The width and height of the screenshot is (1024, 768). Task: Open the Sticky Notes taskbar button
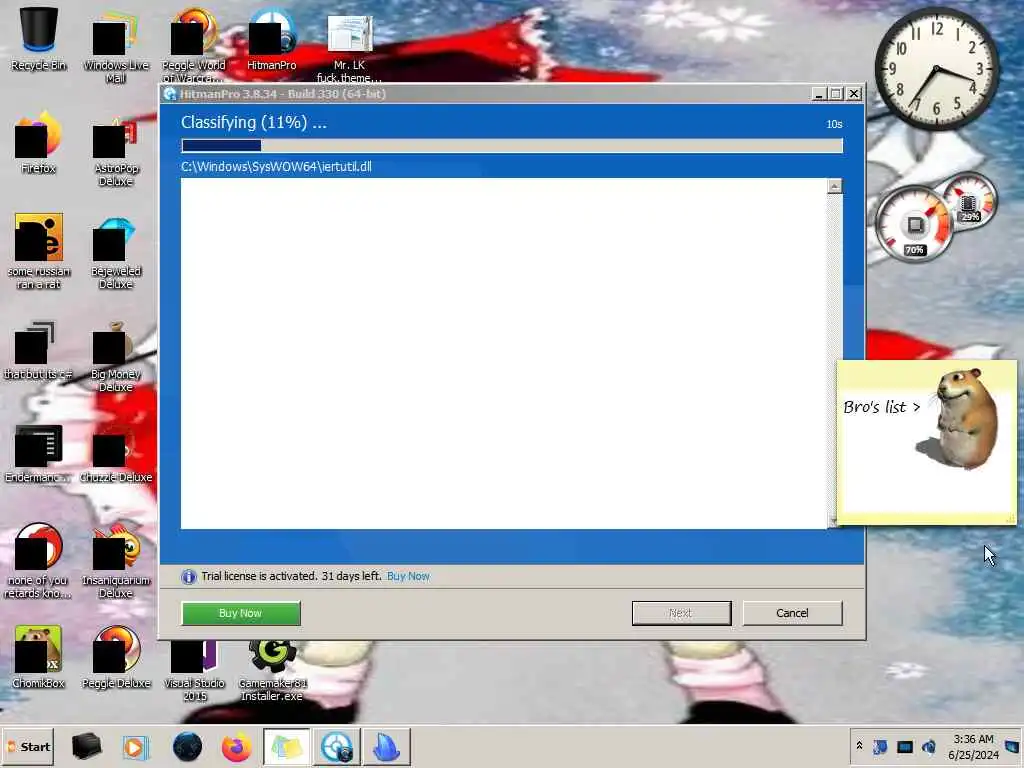click(x=287, y=746)
